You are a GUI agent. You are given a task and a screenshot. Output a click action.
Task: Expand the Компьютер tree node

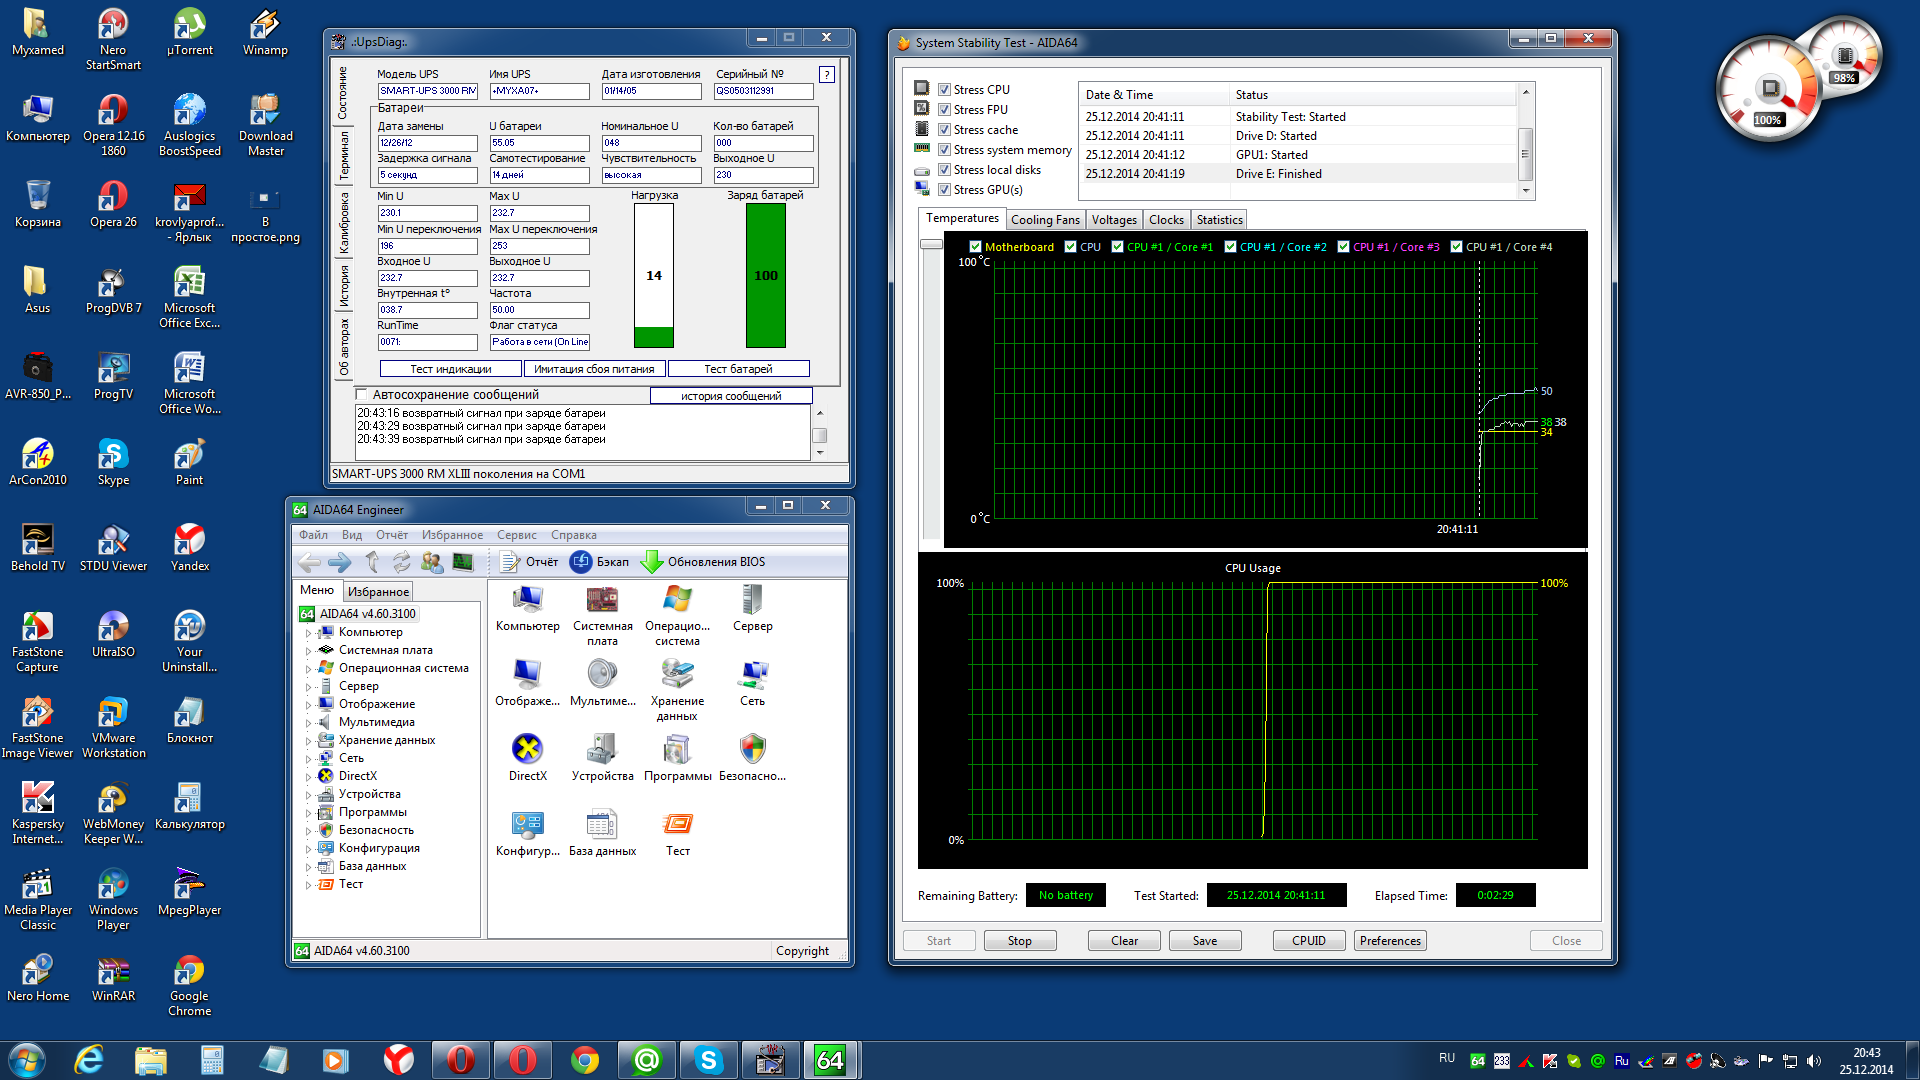coord(308,633)
